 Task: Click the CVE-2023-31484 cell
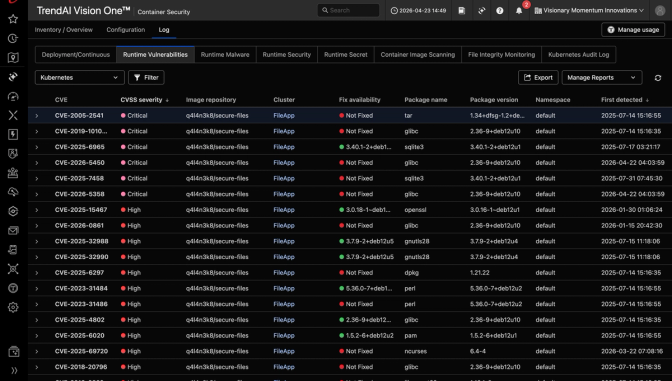(x=81, y=288)
